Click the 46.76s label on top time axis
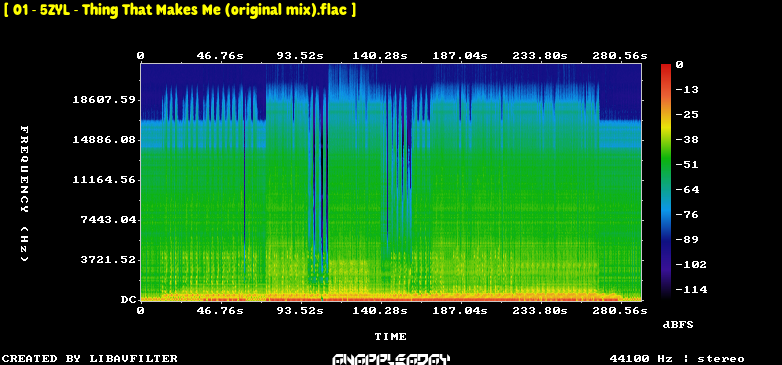 [x=220, y=56]
